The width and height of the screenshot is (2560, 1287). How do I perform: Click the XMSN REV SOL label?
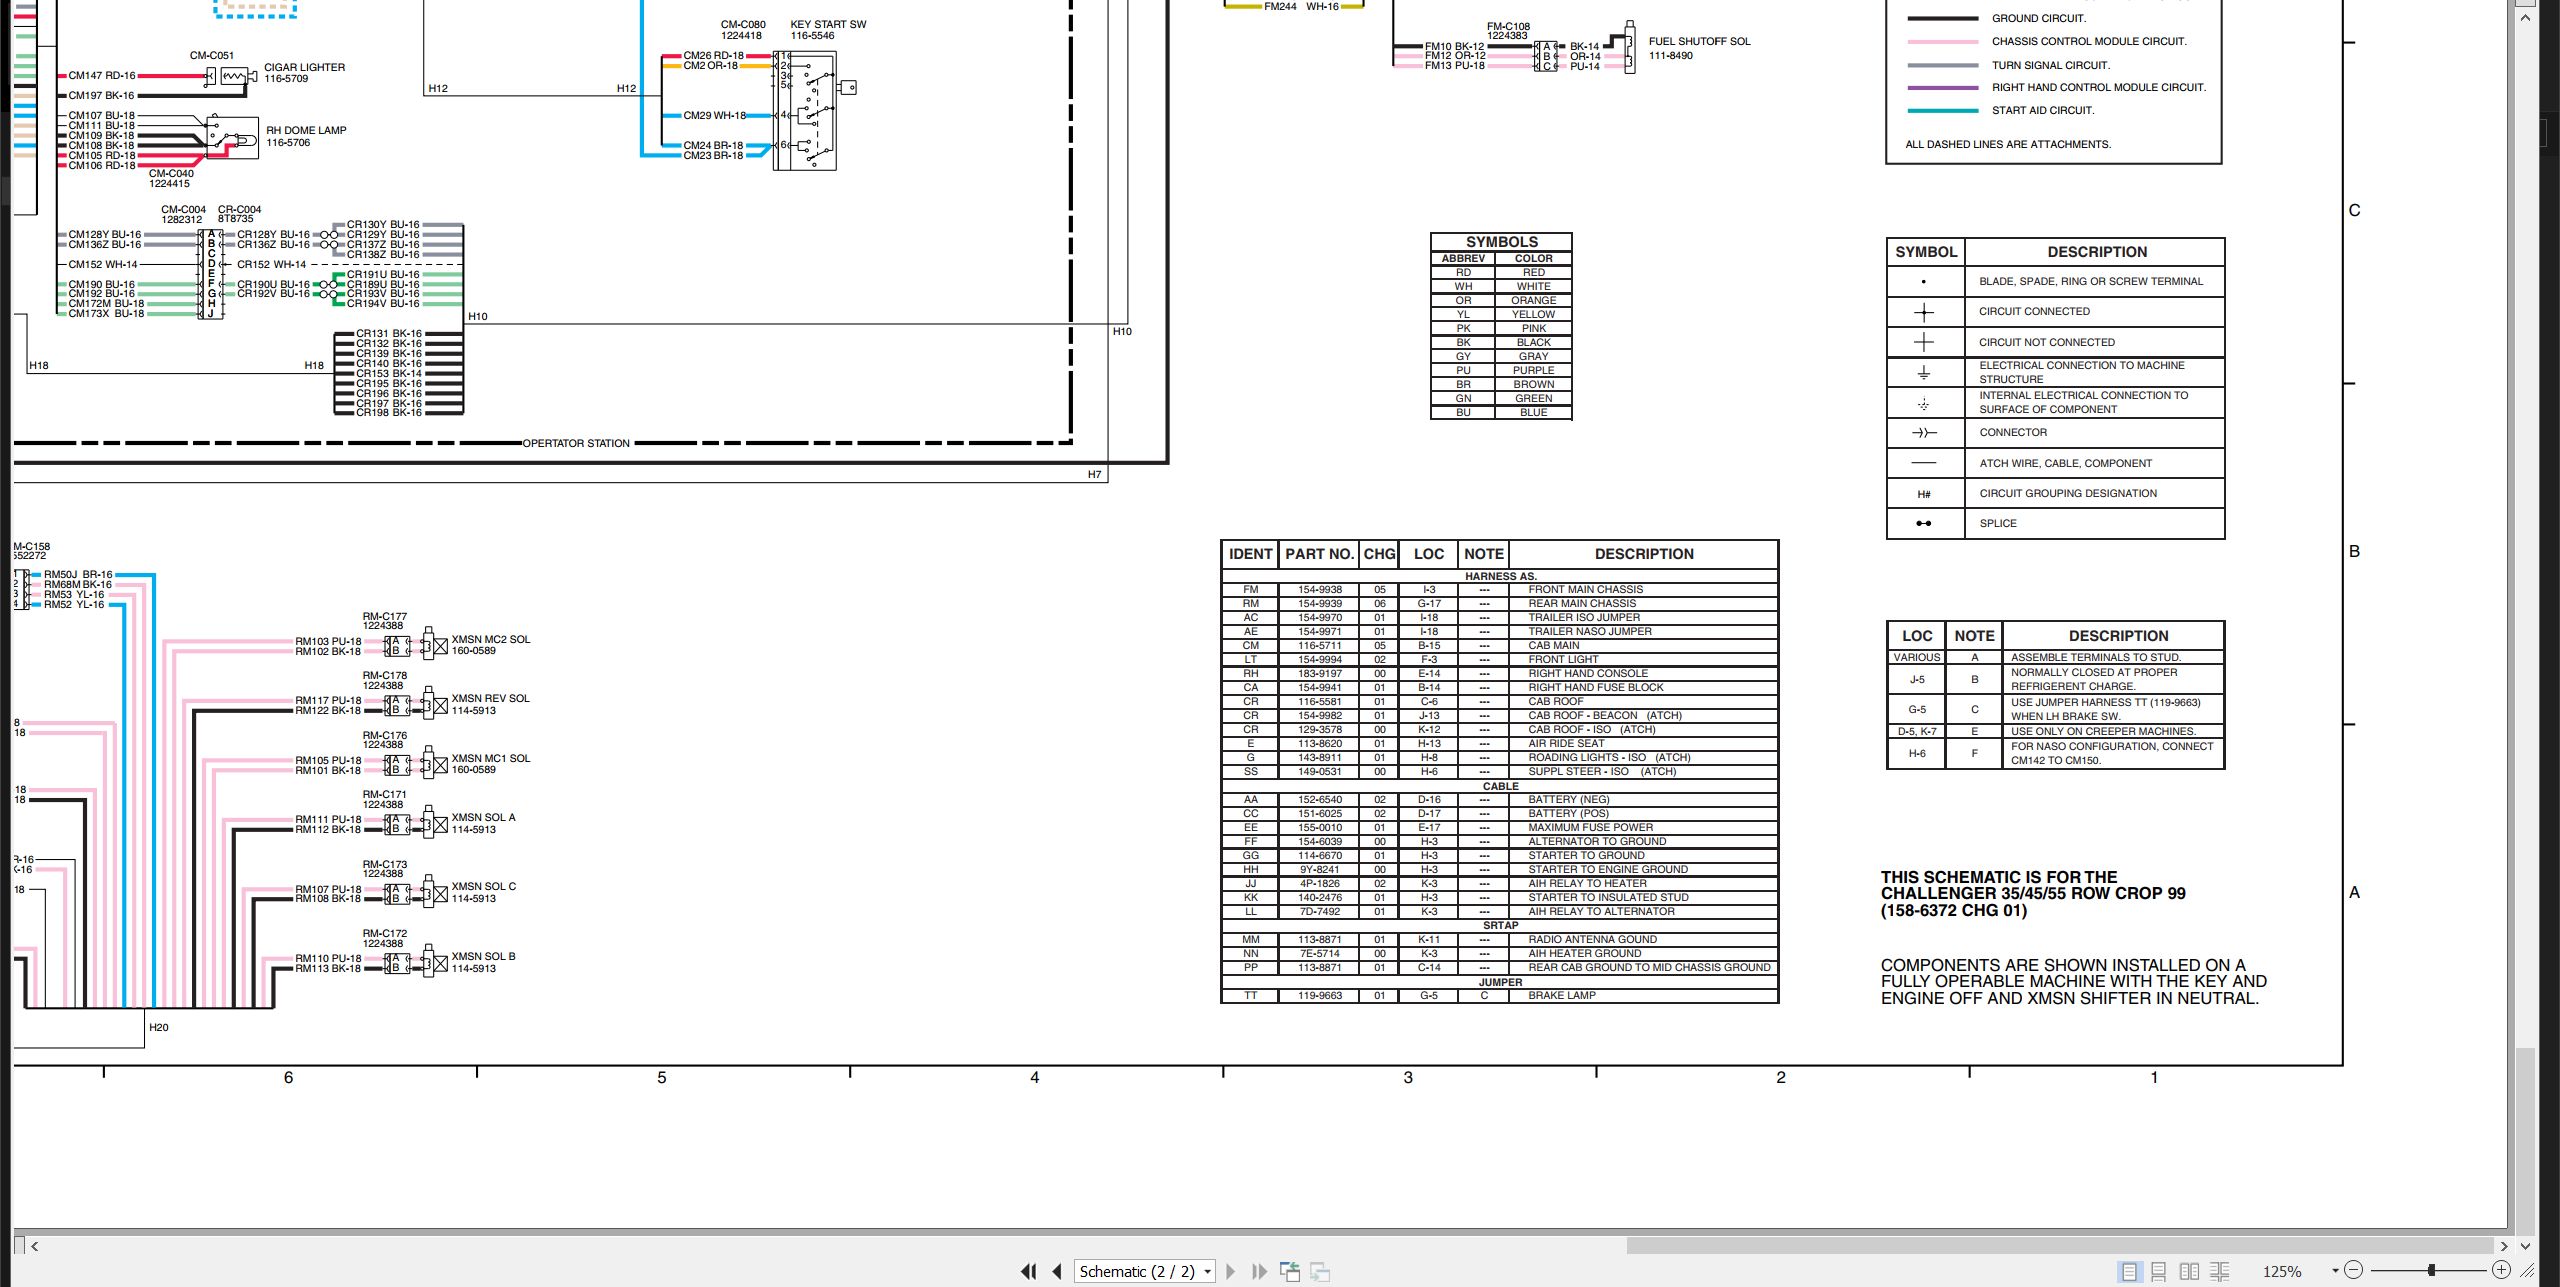pos(490,698)
